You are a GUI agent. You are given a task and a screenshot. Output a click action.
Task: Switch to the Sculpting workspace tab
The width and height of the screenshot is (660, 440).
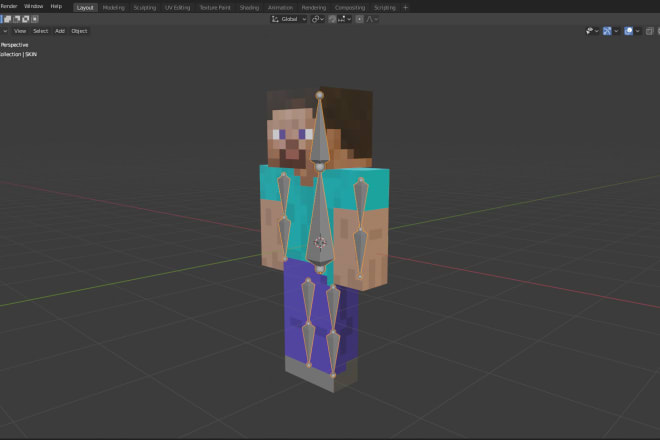point(144,8)
